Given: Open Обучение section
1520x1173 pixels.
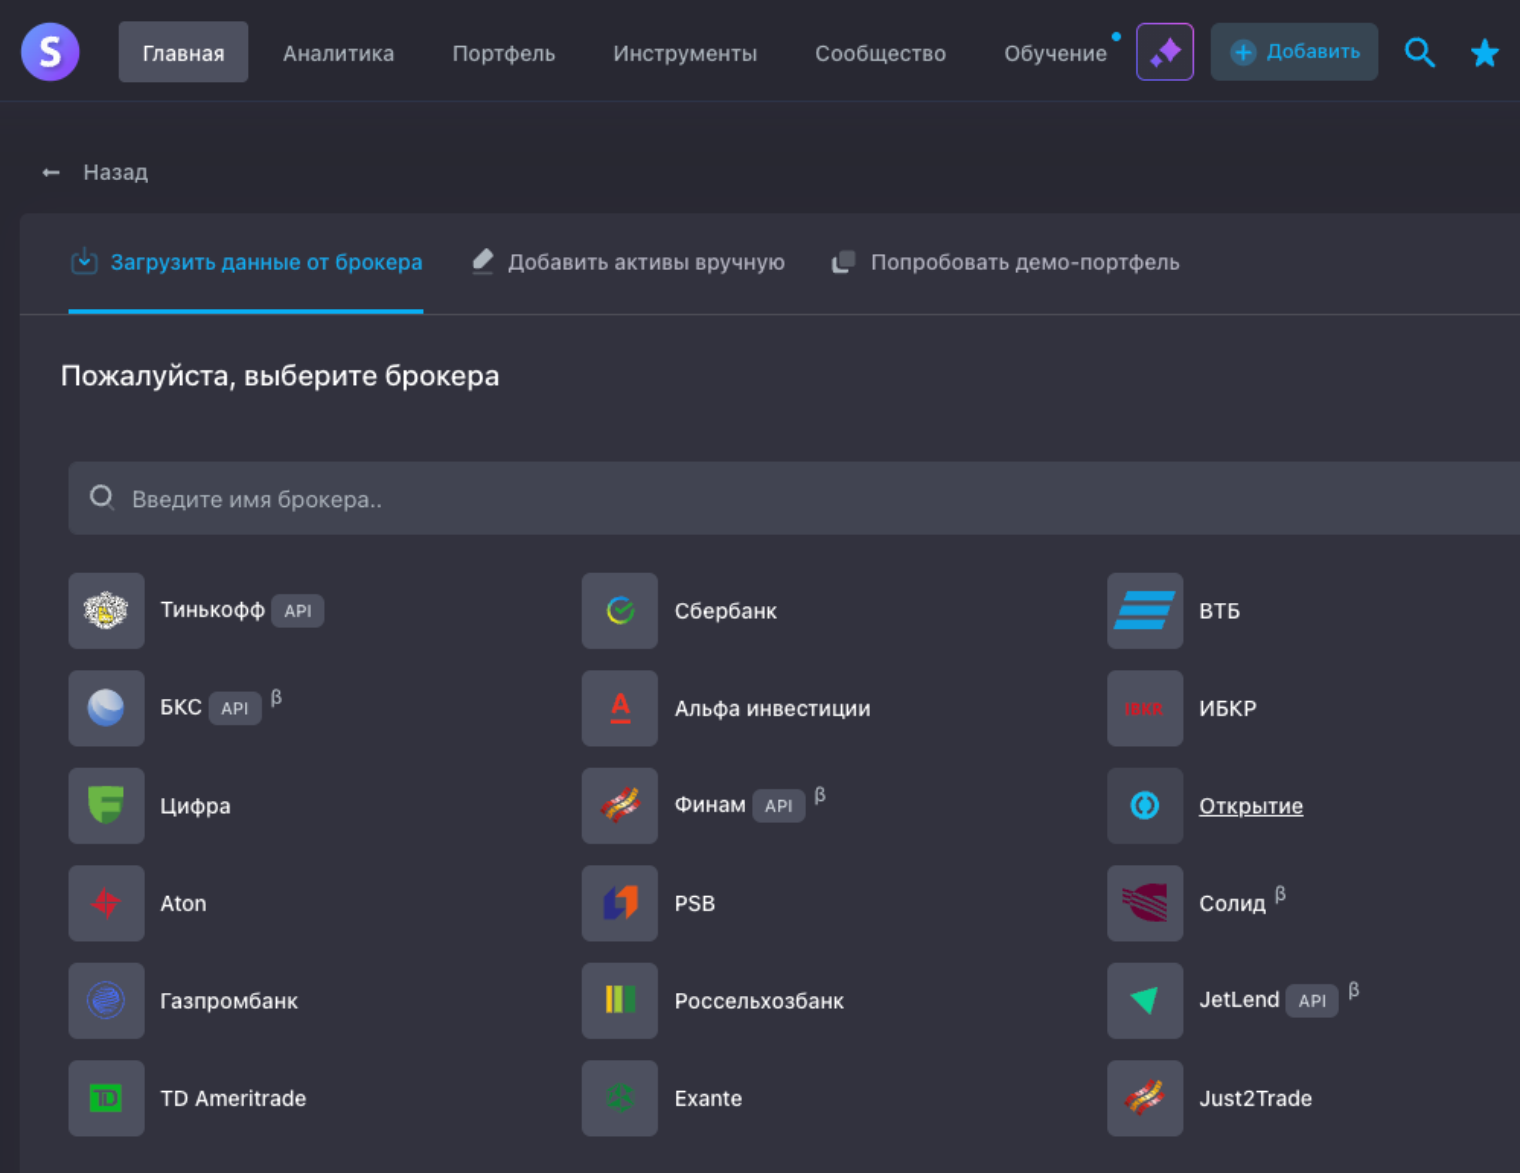Looking at the screenshot, I should (x=1055, y=53).
